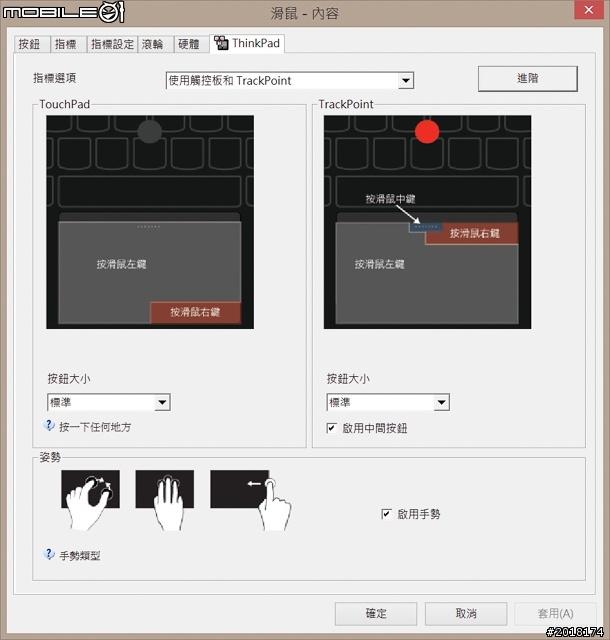Click the three-finger gesture image

[165, 500]
